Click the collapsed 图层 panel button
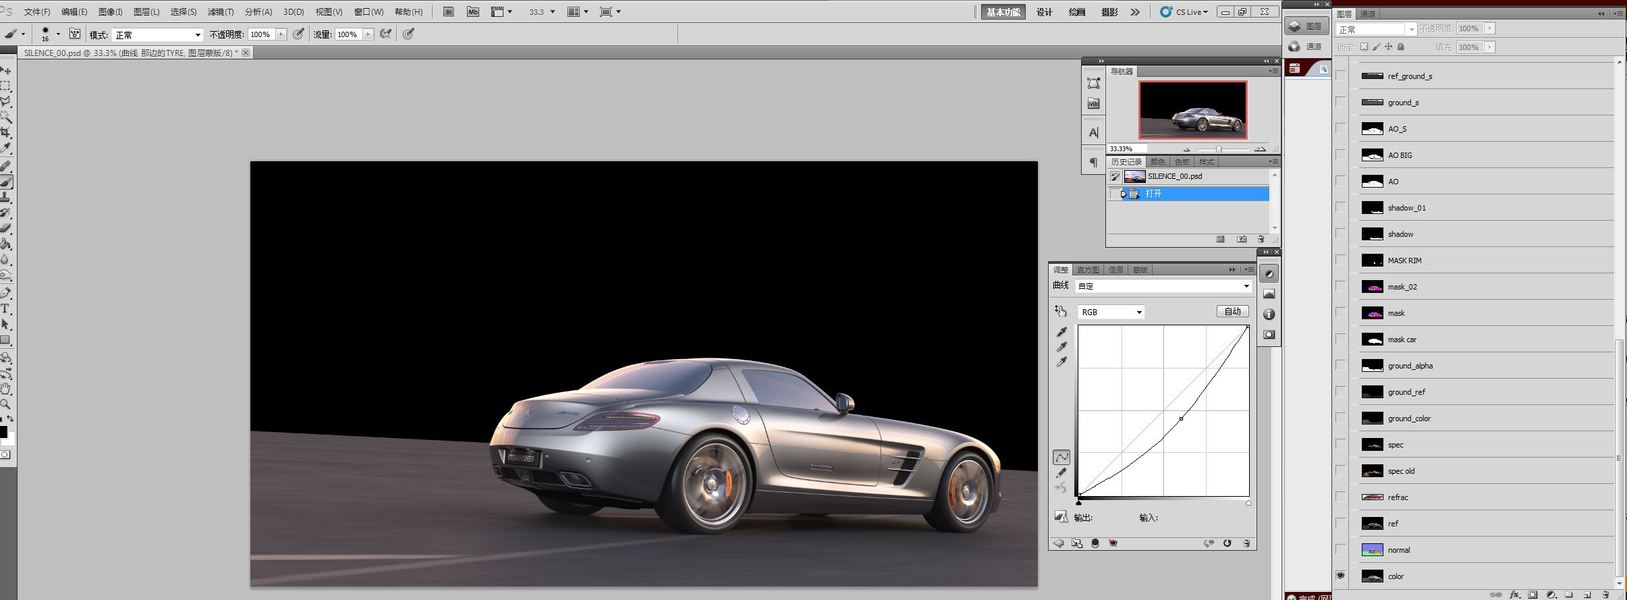Viewport: 1627px width, 600px height. 1306,26
